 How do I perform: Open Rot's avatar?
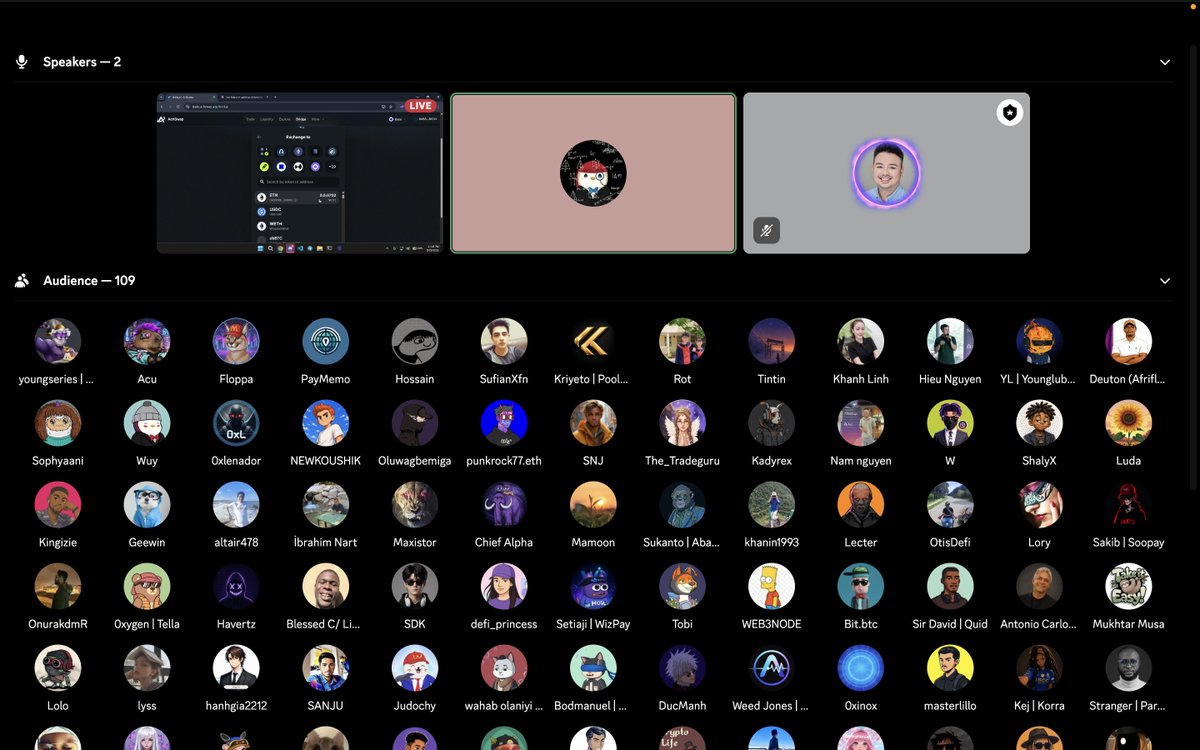coord(682,341)
